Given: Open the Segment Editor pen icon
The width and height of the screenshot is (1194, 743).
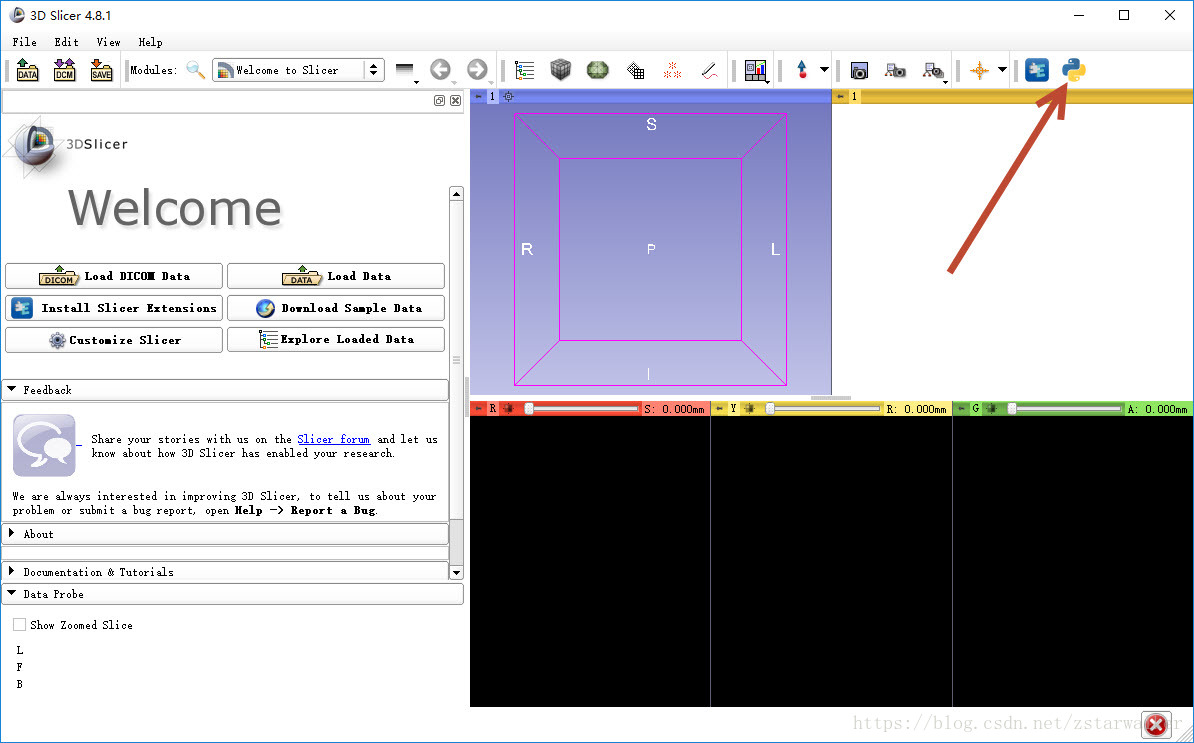Looking at the screenshot, I should coord(710,71).
